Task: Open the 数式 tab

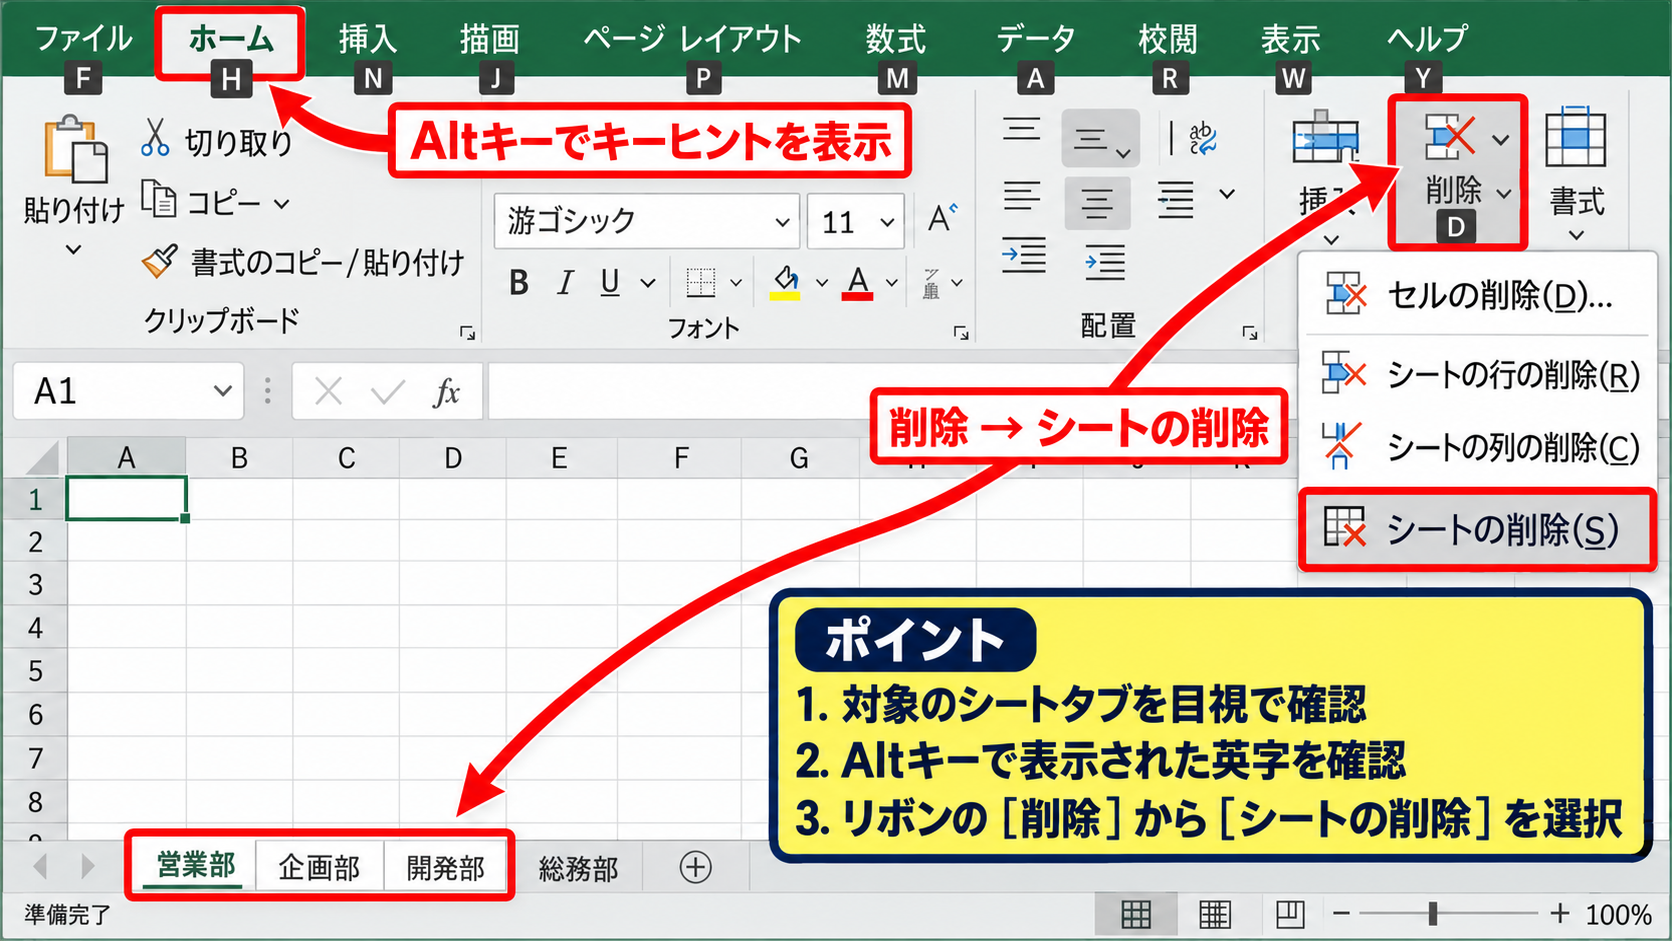Action: tap(896, 39)
